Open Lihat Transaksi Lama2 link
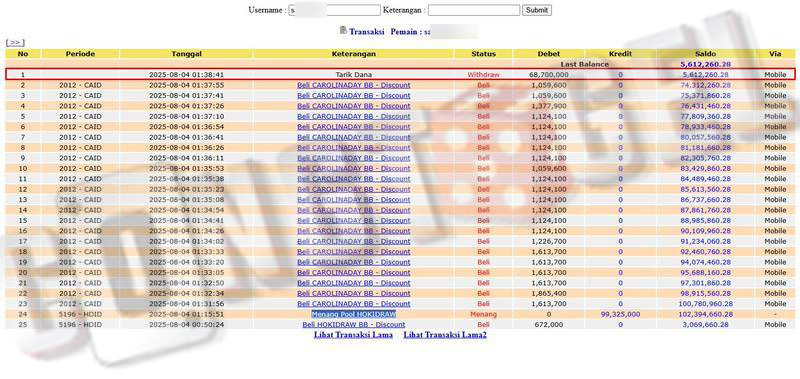The height and width of the screenshot is (379, 800). 445,335
